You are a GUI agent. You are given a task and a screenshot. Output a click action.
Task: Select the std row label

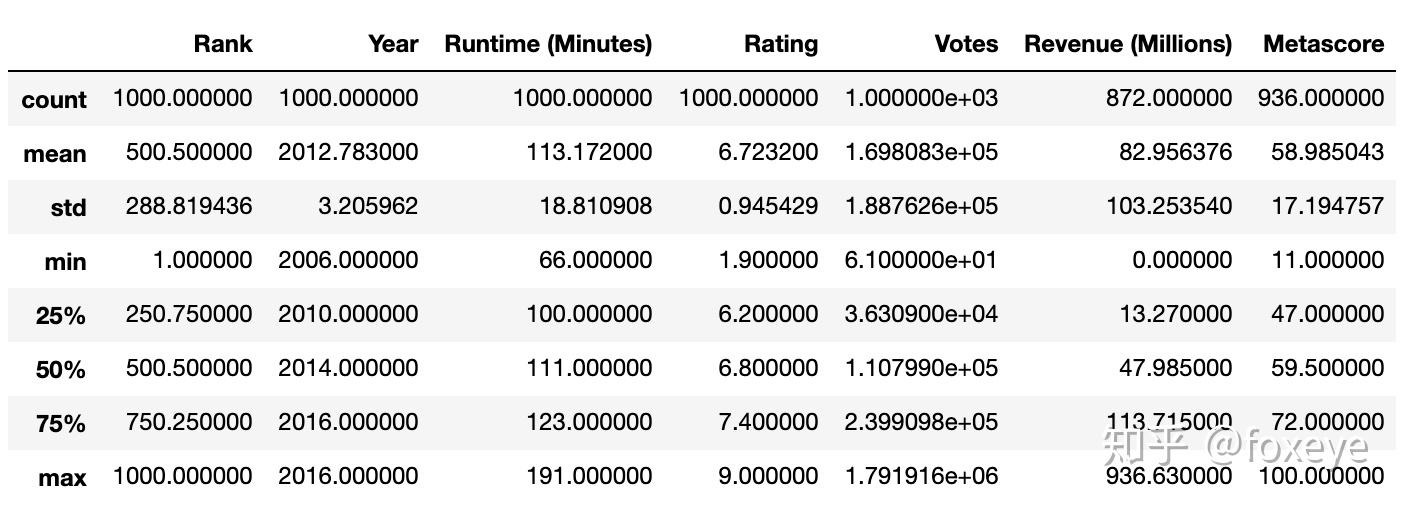(69, 207)
